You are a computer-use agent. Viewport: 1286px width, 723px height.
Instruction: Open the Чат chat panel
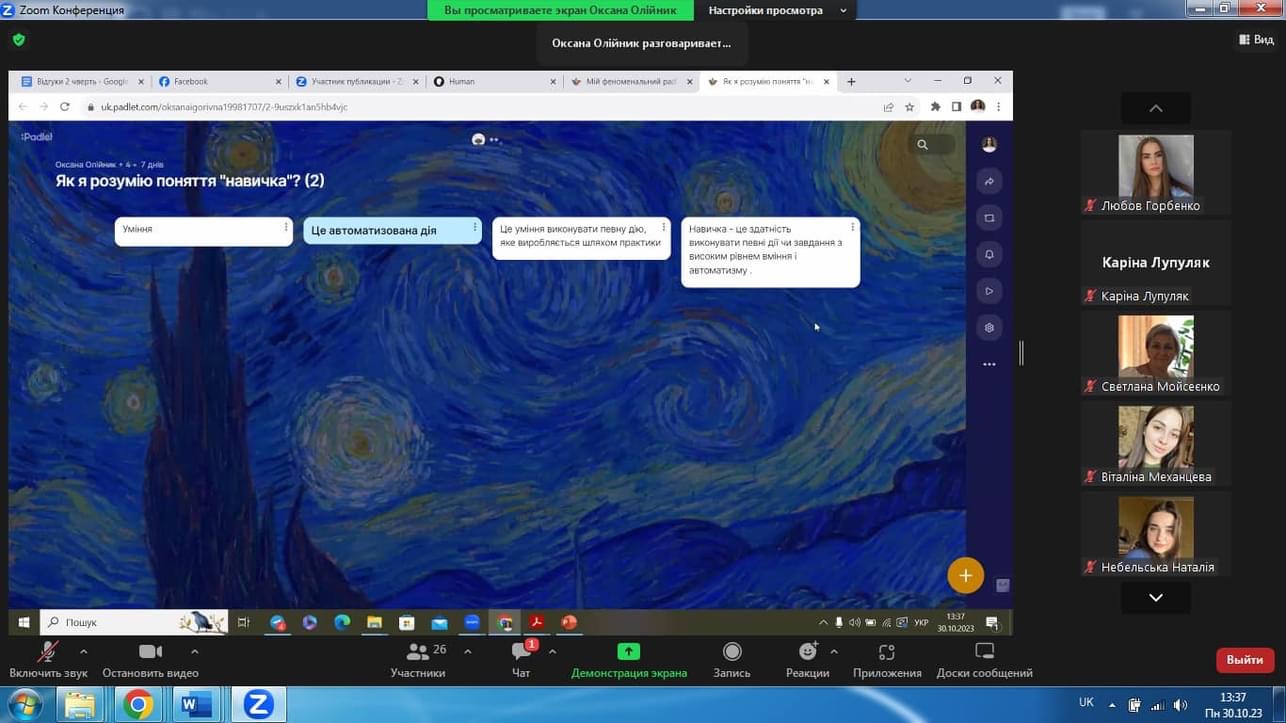[x=521, y=660]
